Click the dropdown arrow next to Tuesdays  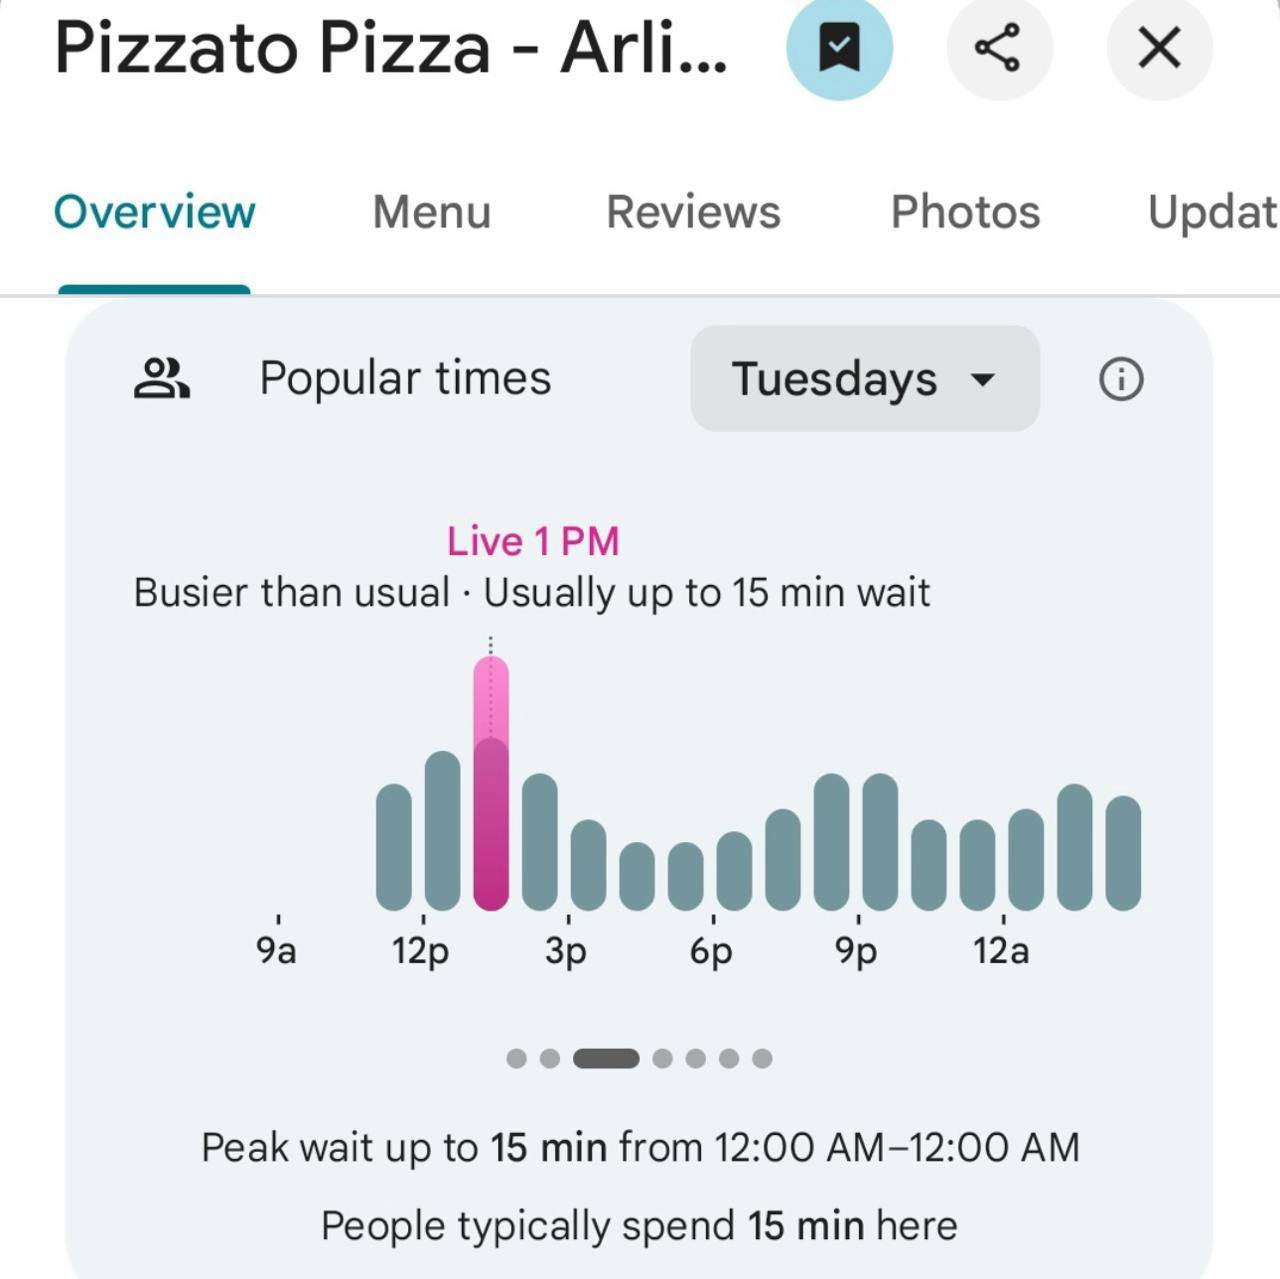tap(983, 380)
